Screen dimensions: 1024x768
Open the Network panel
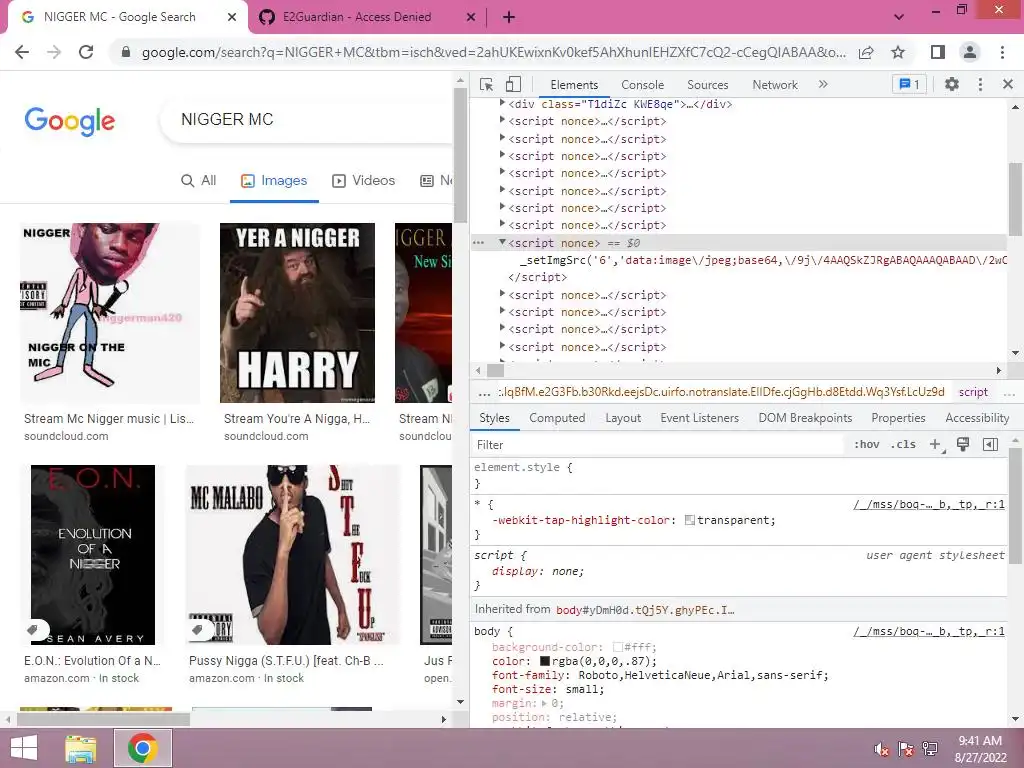pyautogui.click(x=775, y=85)
